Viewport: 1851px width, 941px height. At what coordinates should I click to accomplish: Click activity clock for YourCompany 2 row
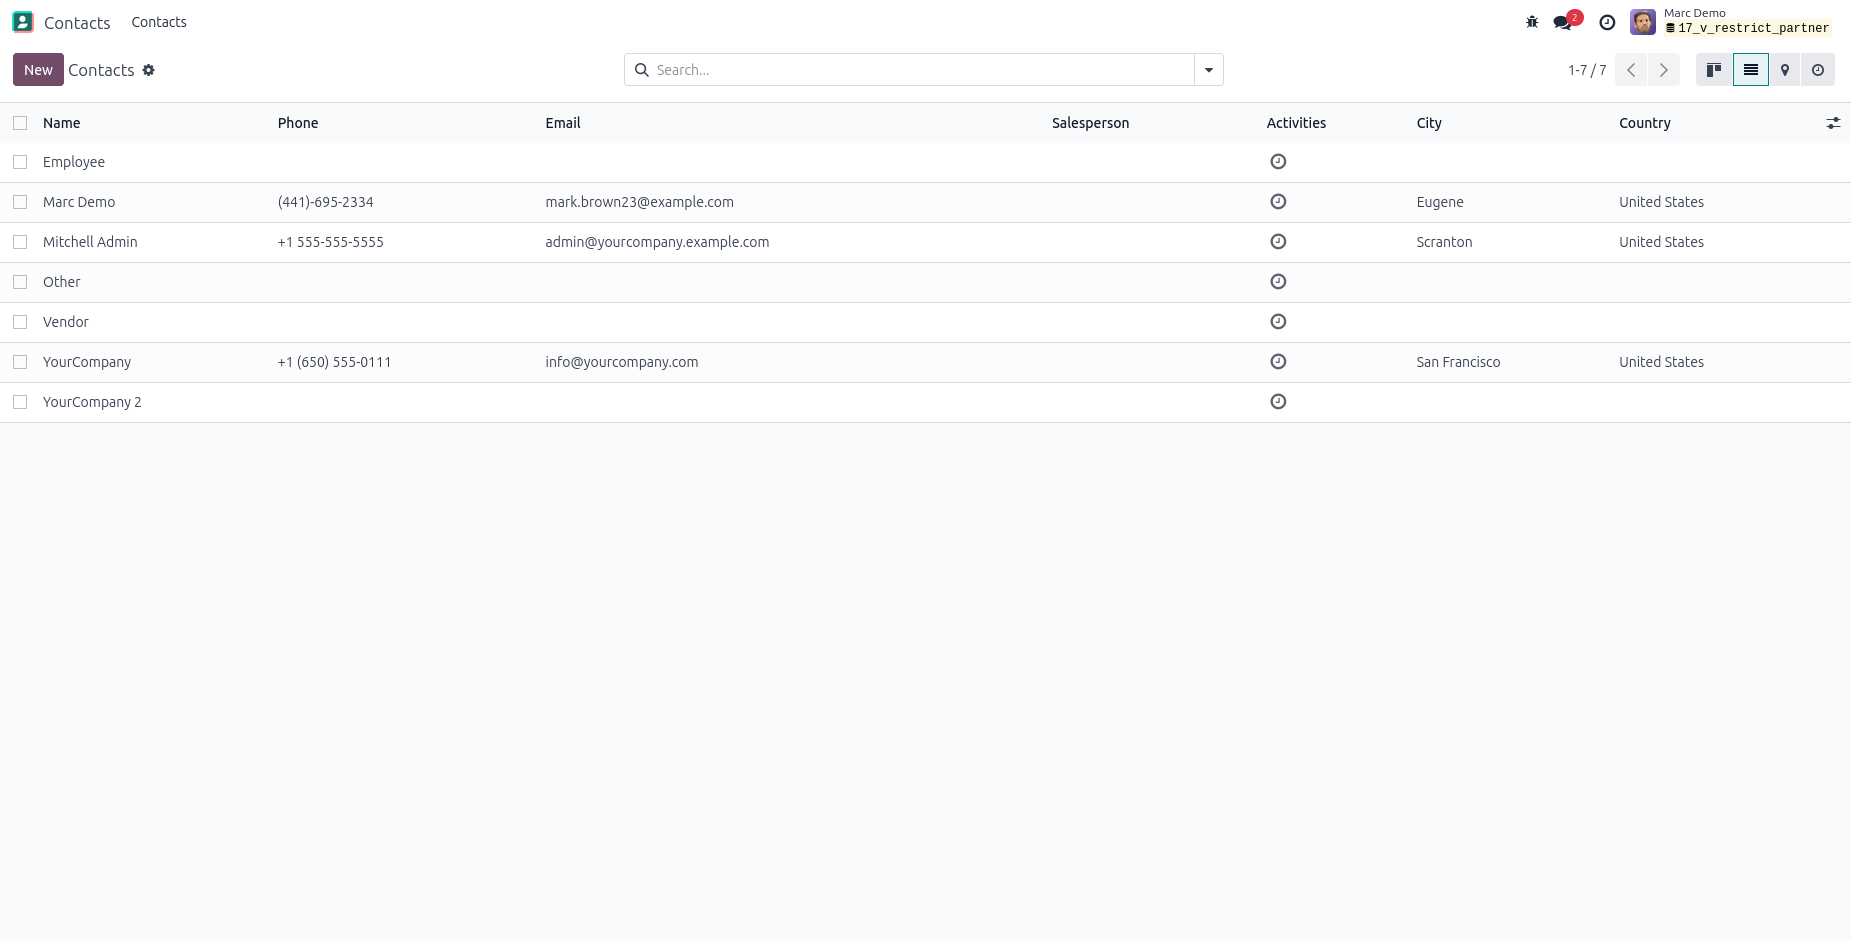[1278, 402]
